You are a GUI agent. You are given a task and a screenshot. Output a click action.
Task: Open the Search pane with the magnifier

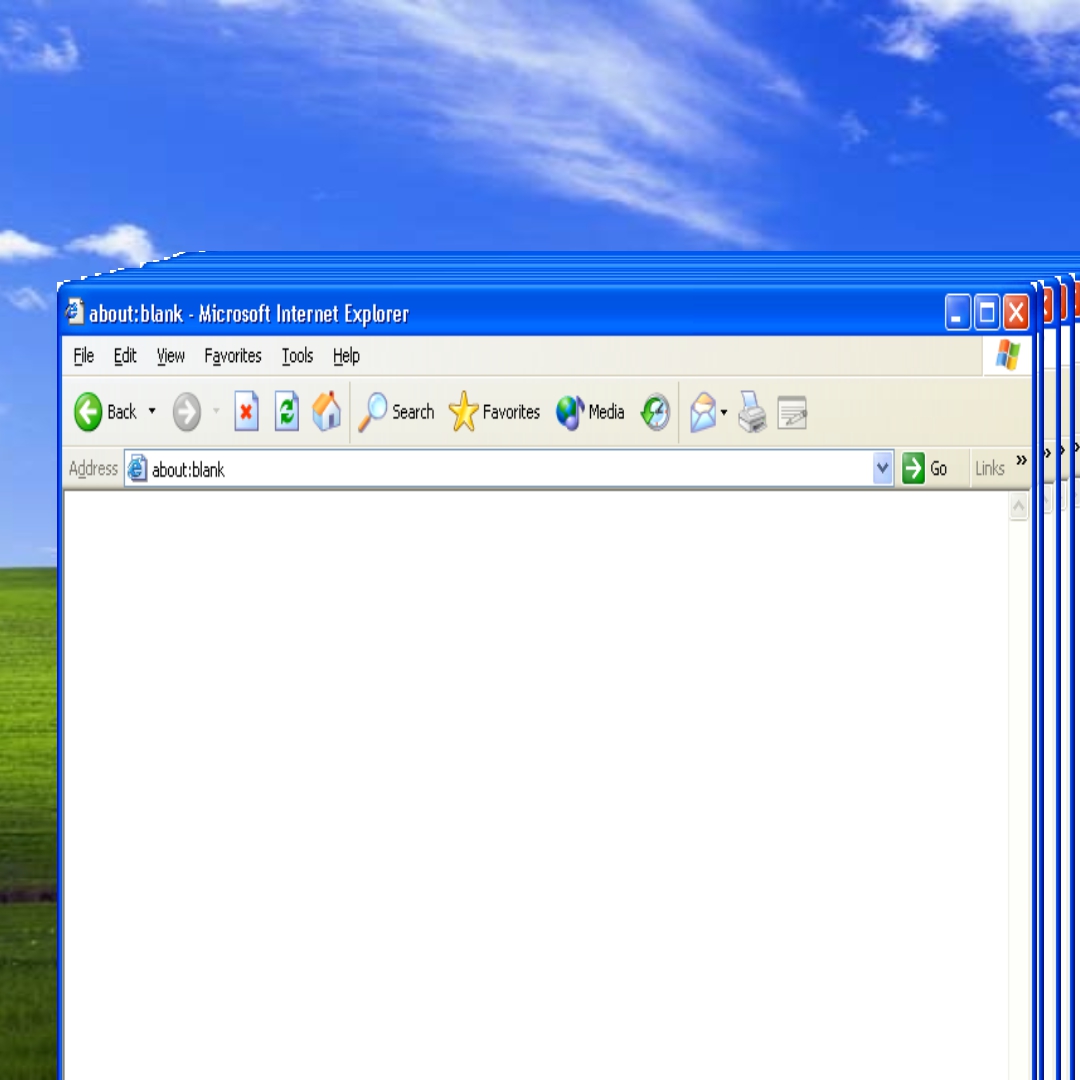tap(396, 412)
